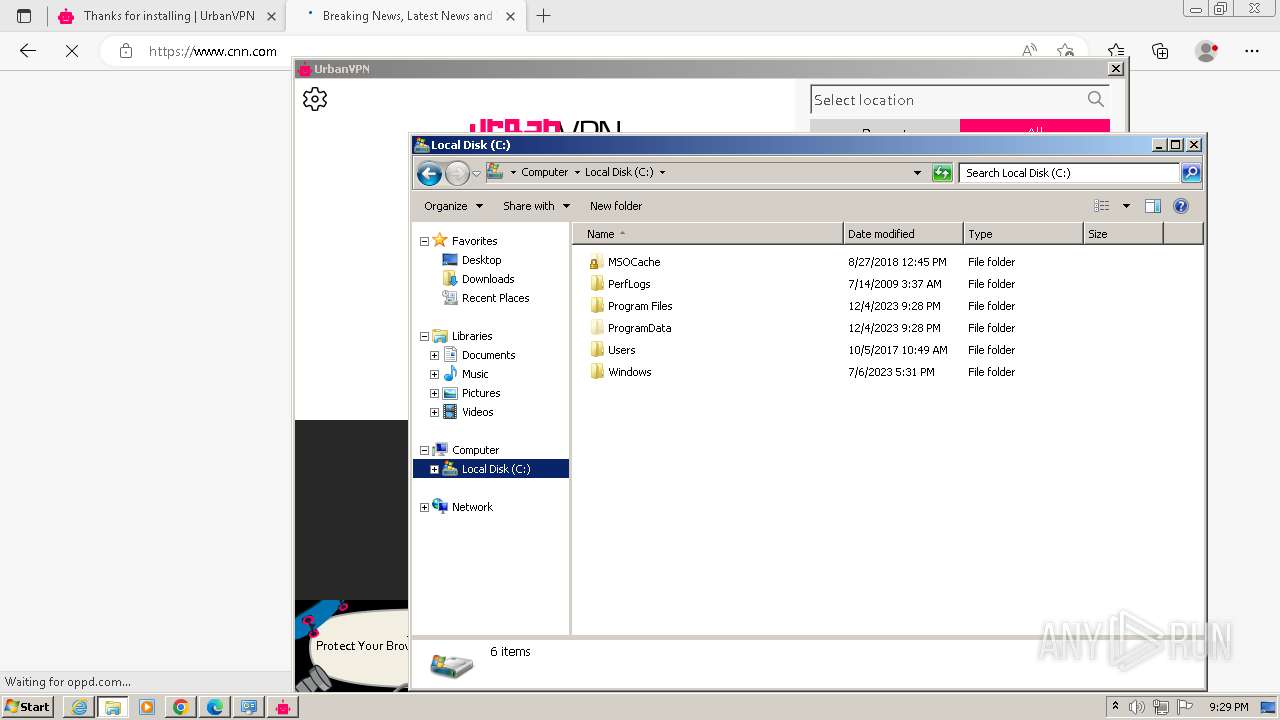Click the Explorer search magnifier button
The image size is (1280, 720).
1191,173
